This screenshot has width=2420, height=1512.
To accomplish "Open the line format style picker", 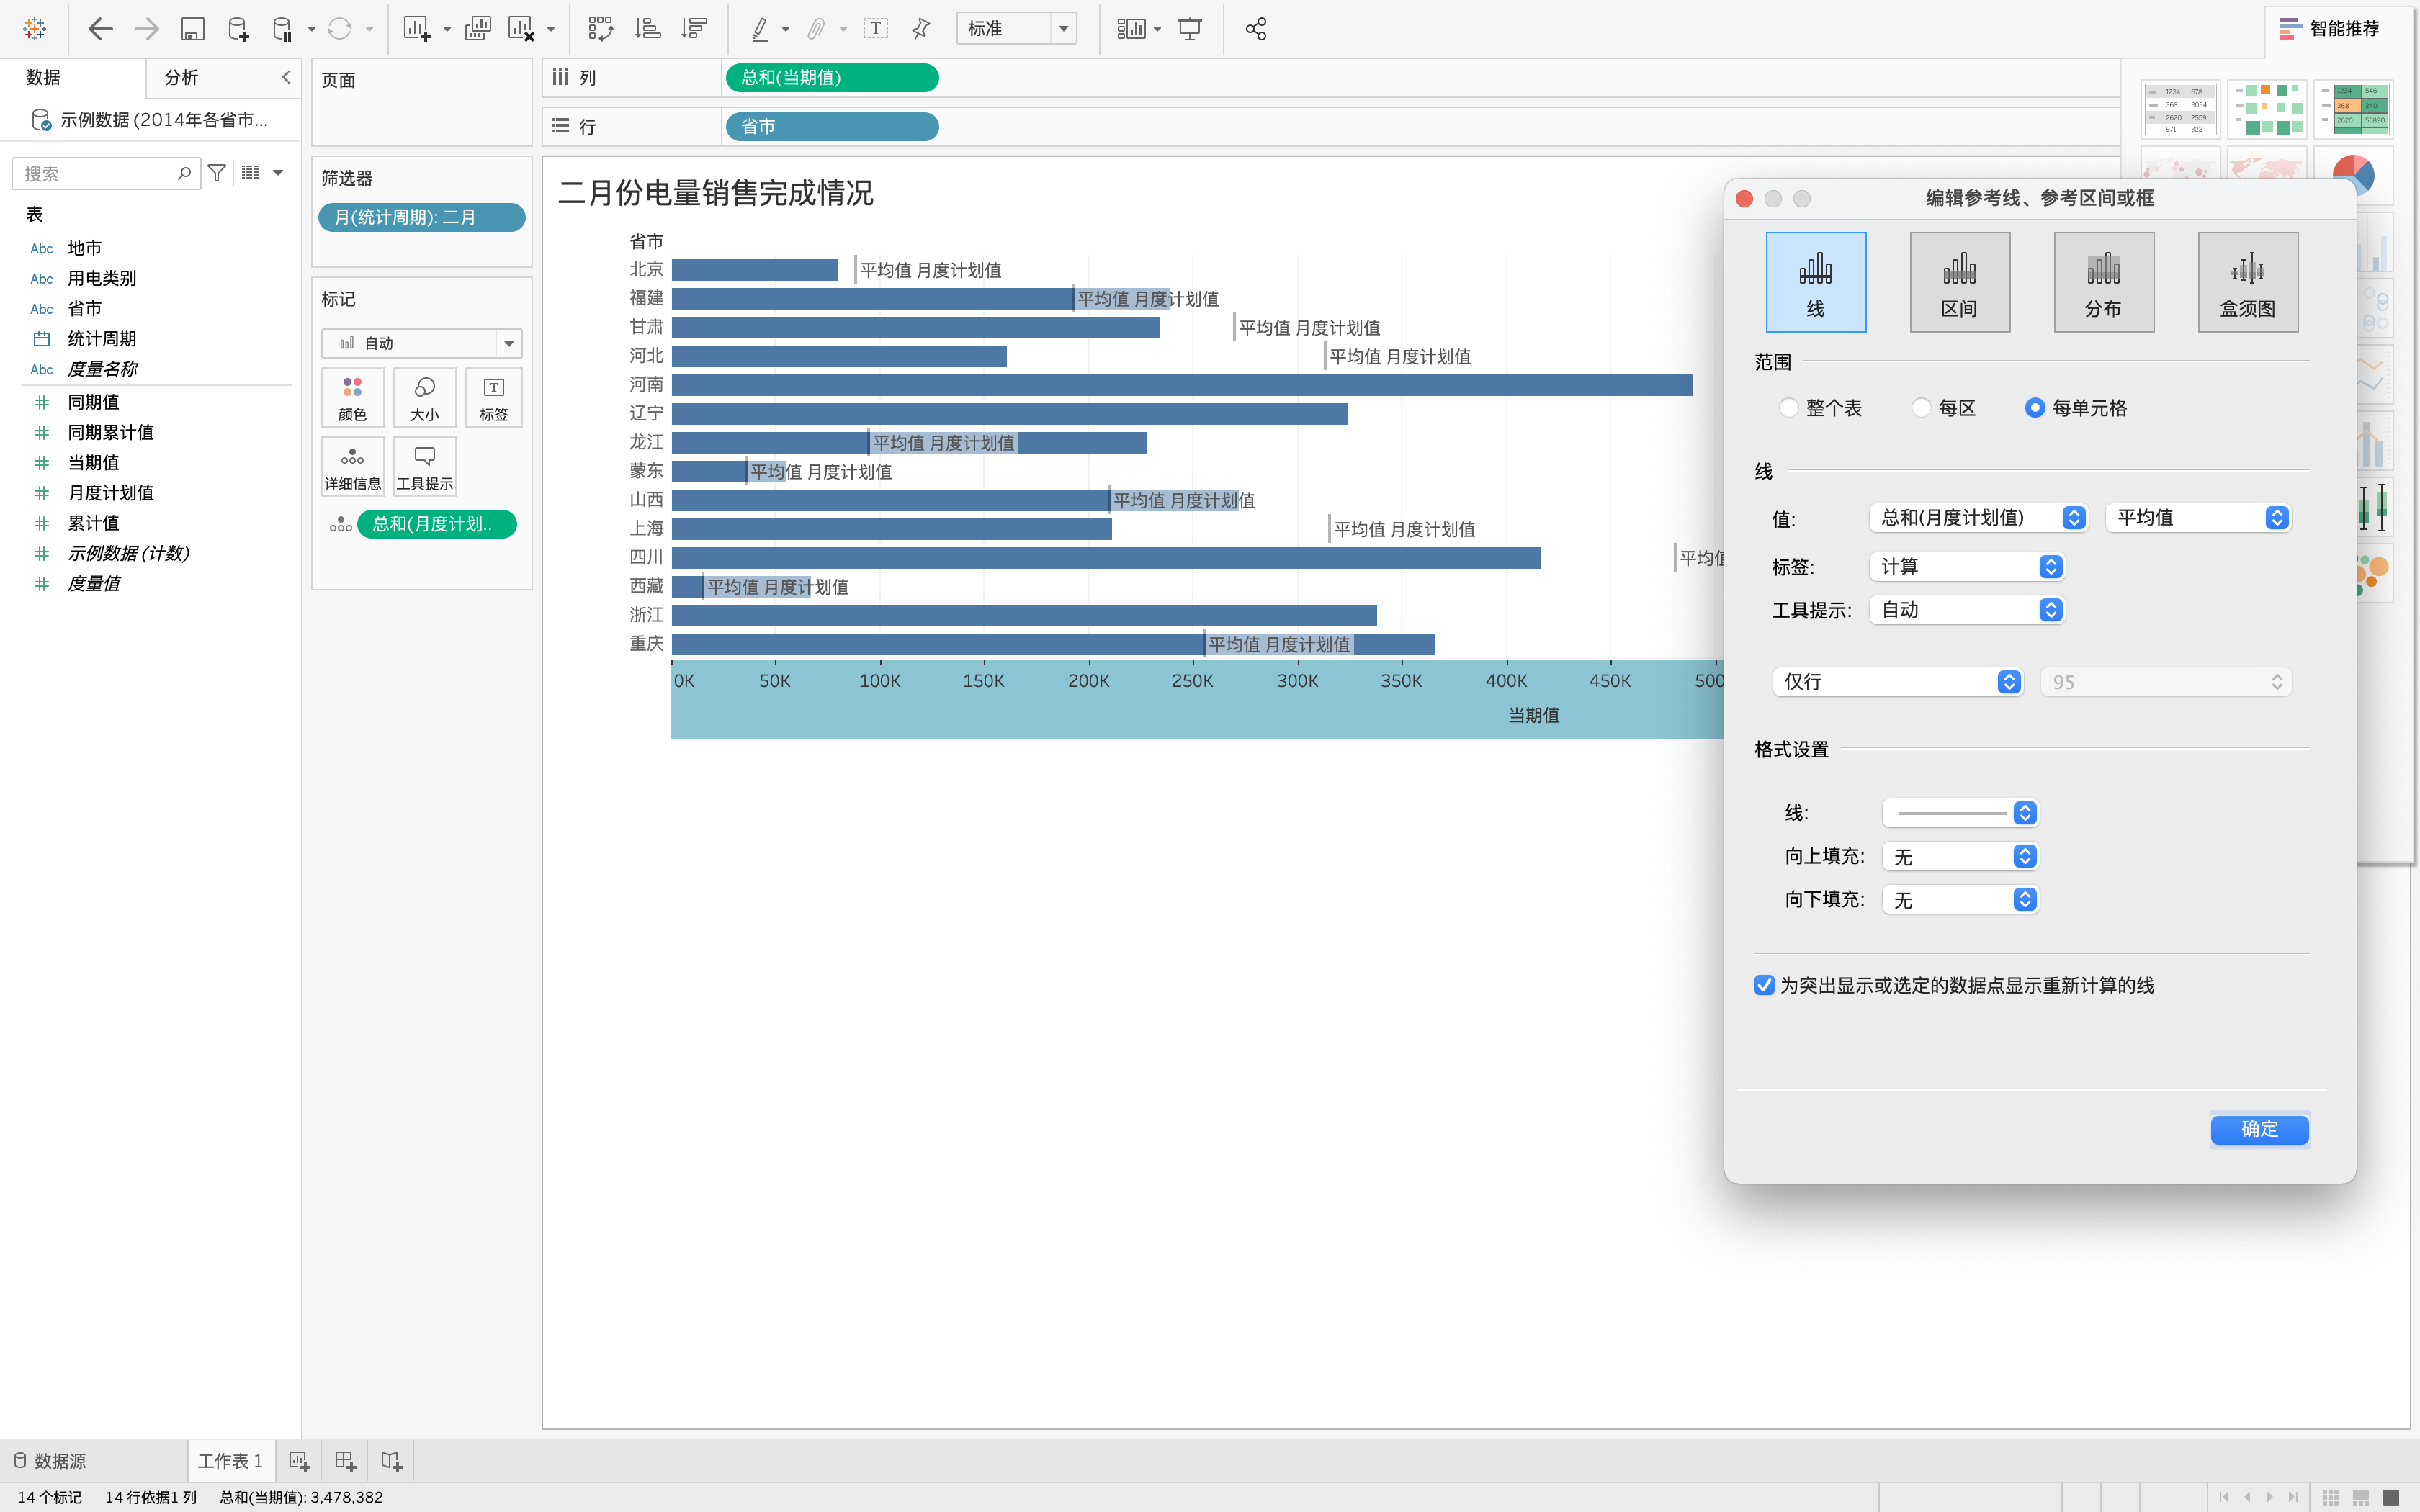I will click(x=1959, y=813).
